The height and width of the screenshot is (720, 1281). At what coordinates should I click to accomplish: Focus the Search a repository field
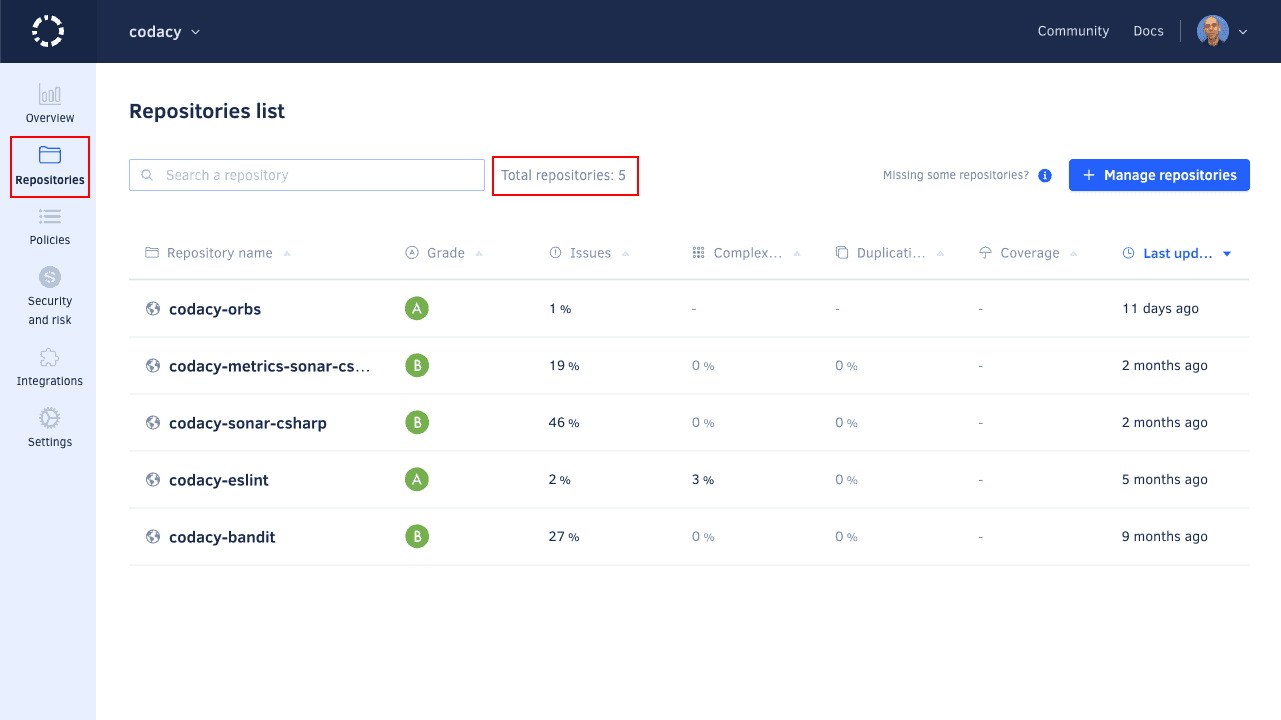(x=307, y=175)
